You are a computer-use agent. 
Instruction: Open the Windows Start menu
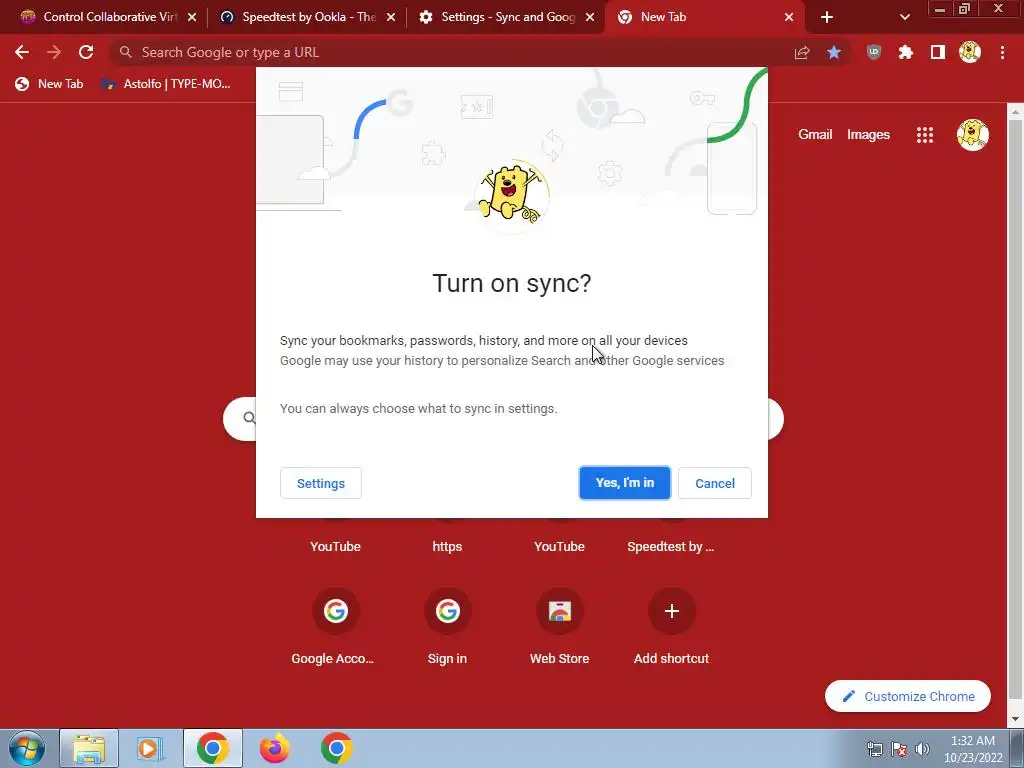(x=26, y=748)
